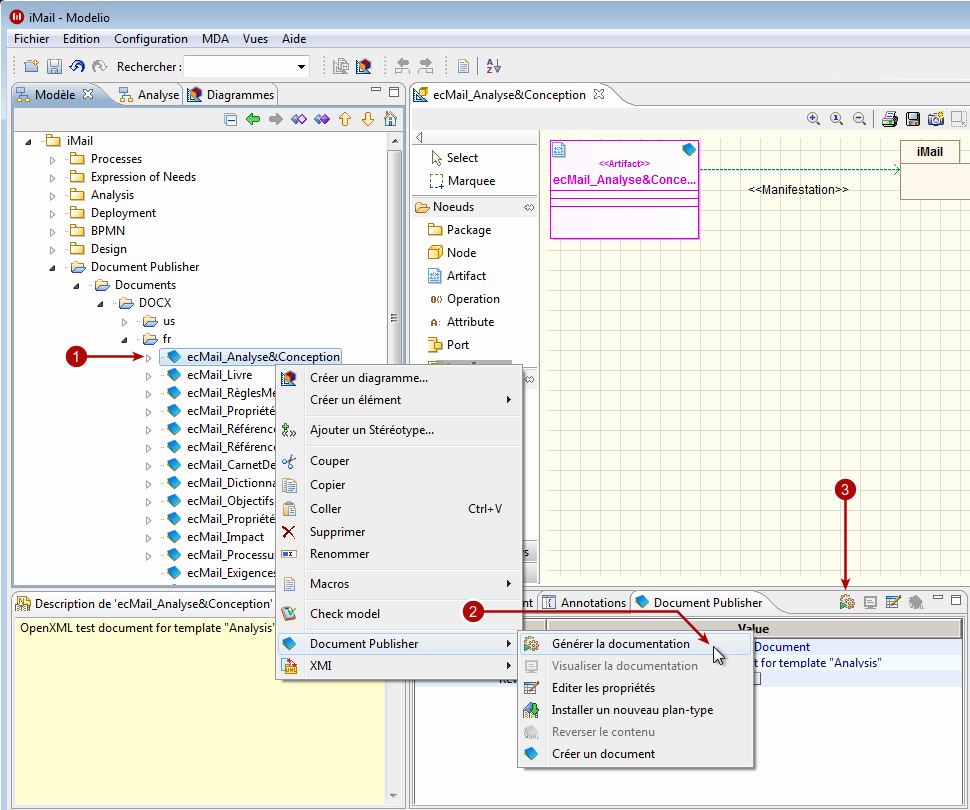The width and height of the screenshot is (970, 810).
Task: Close the ecMail_Analyse&Conception diagram tab
Action: click(598, 94)
